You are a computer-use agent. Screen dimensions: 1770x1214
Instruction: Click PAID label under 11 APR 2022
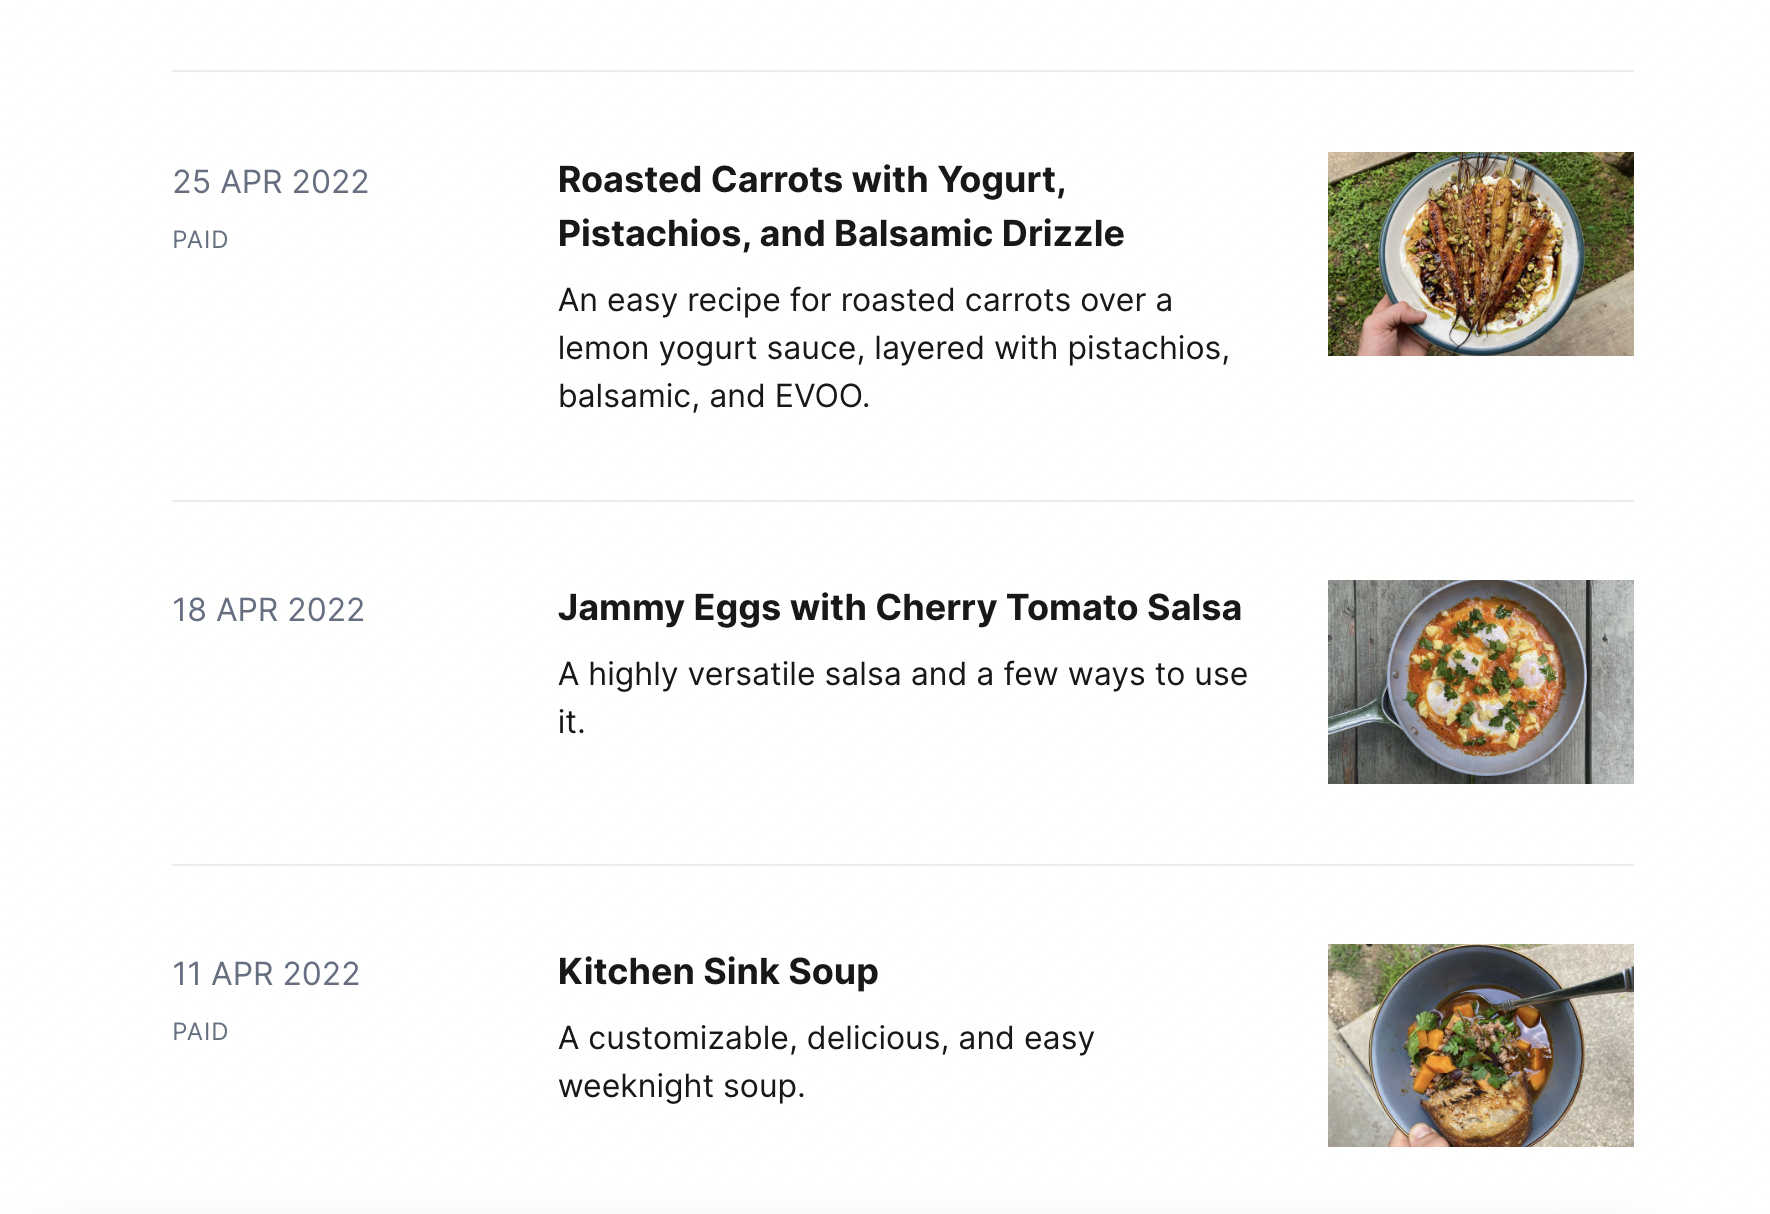(200, 1032)
